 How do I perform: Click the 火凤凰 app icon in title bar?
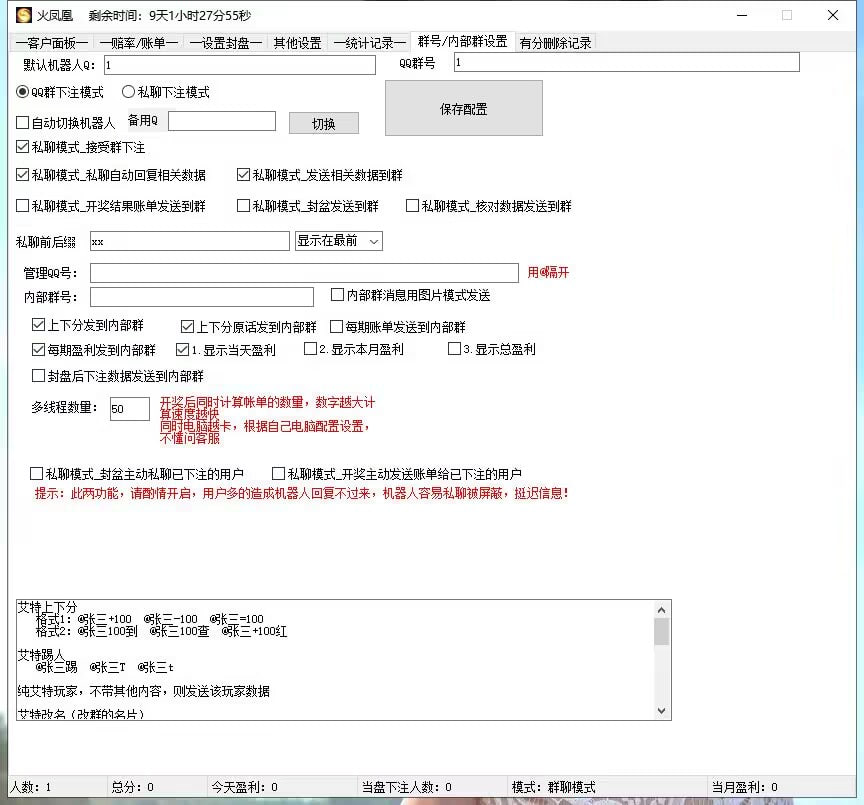pyautogui.click(x=23, y=15)
